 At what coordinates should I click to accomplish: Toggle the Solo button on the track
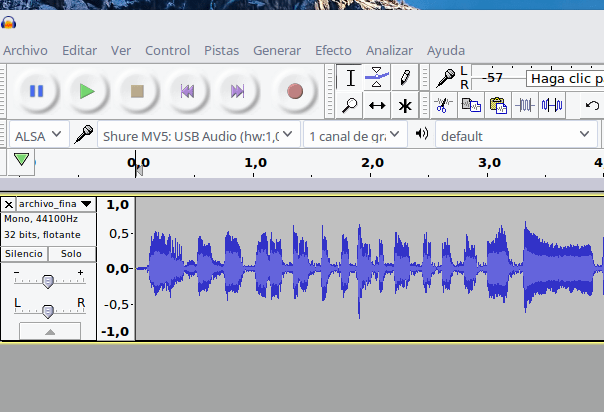[x=71, y=254]
